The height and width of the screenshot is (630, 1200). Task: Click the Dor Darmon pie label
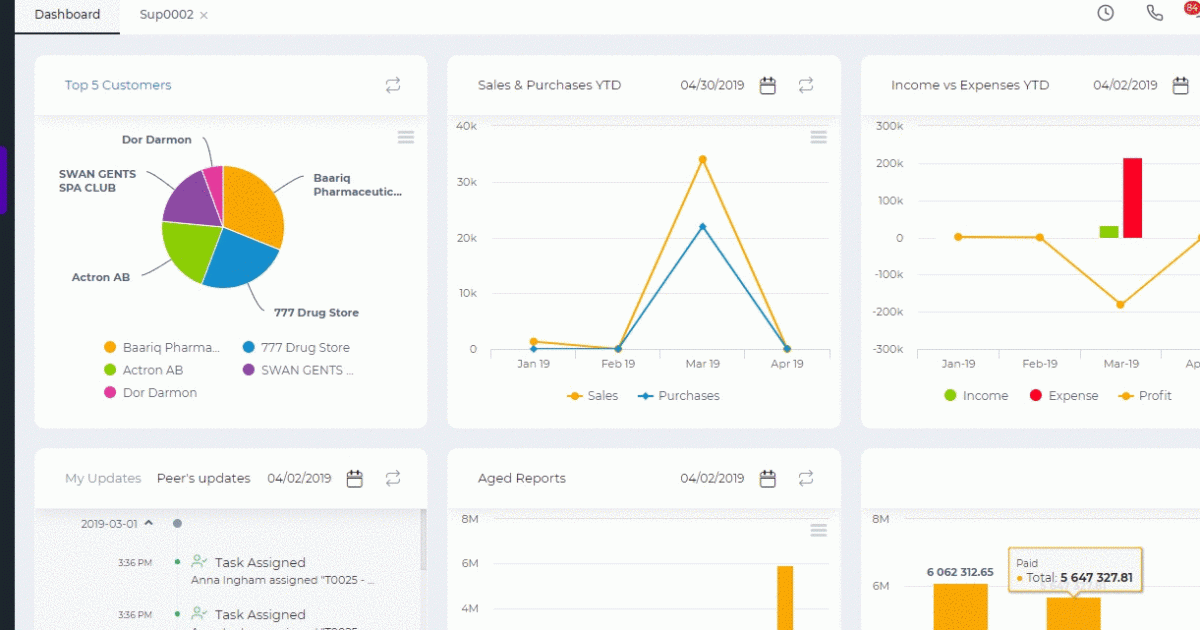[157, 140]
